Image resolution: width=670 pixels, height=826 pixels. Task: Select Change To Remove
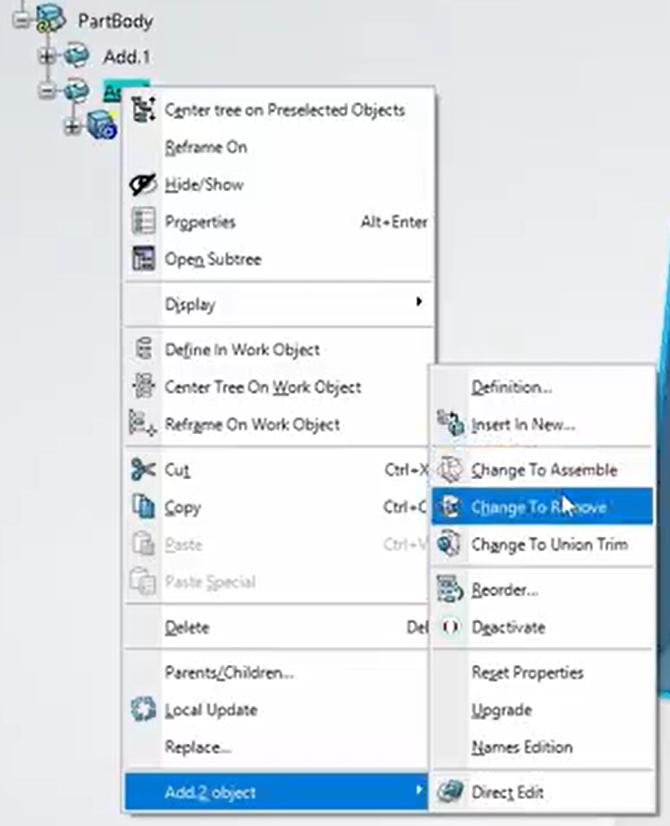[x=543, y=507]
